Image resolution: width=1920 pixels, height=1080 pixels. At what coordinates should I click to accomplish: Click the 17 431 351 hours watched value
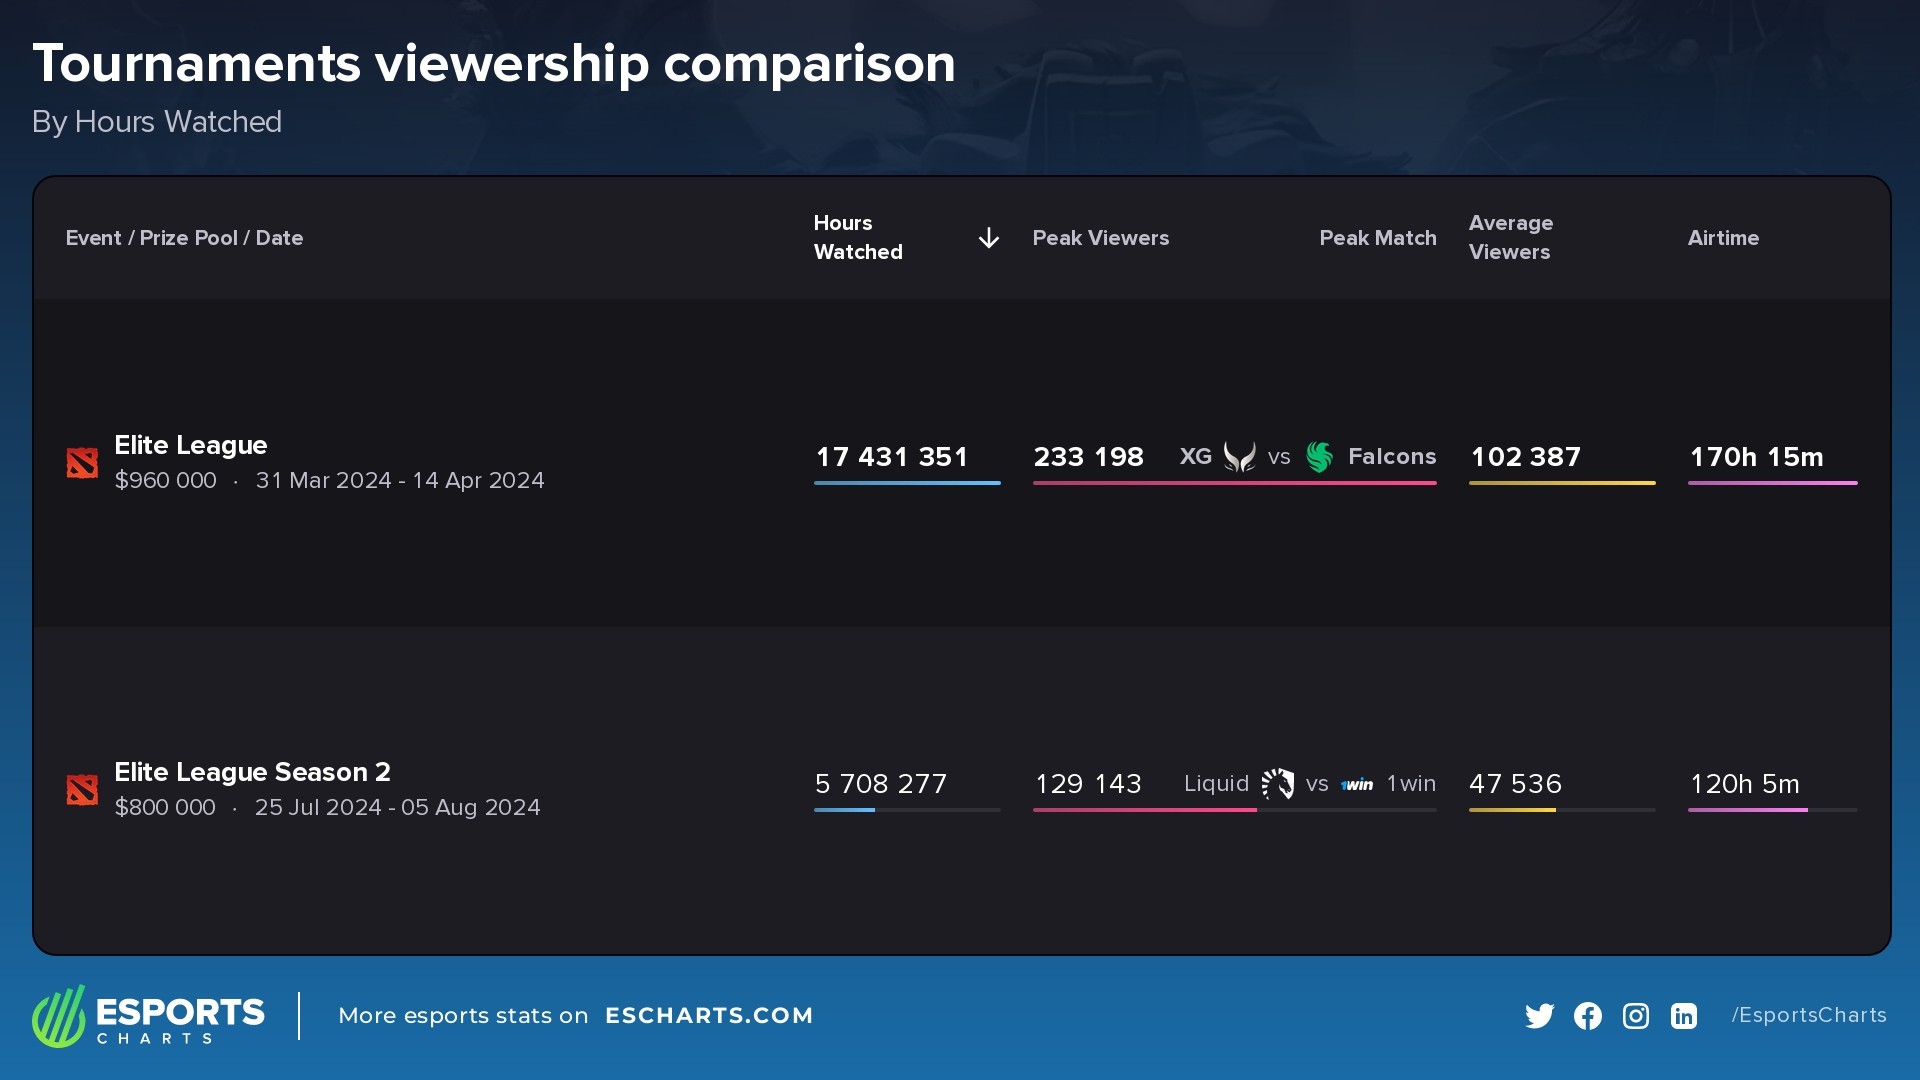pyautogui.click(x=892, y=457)
